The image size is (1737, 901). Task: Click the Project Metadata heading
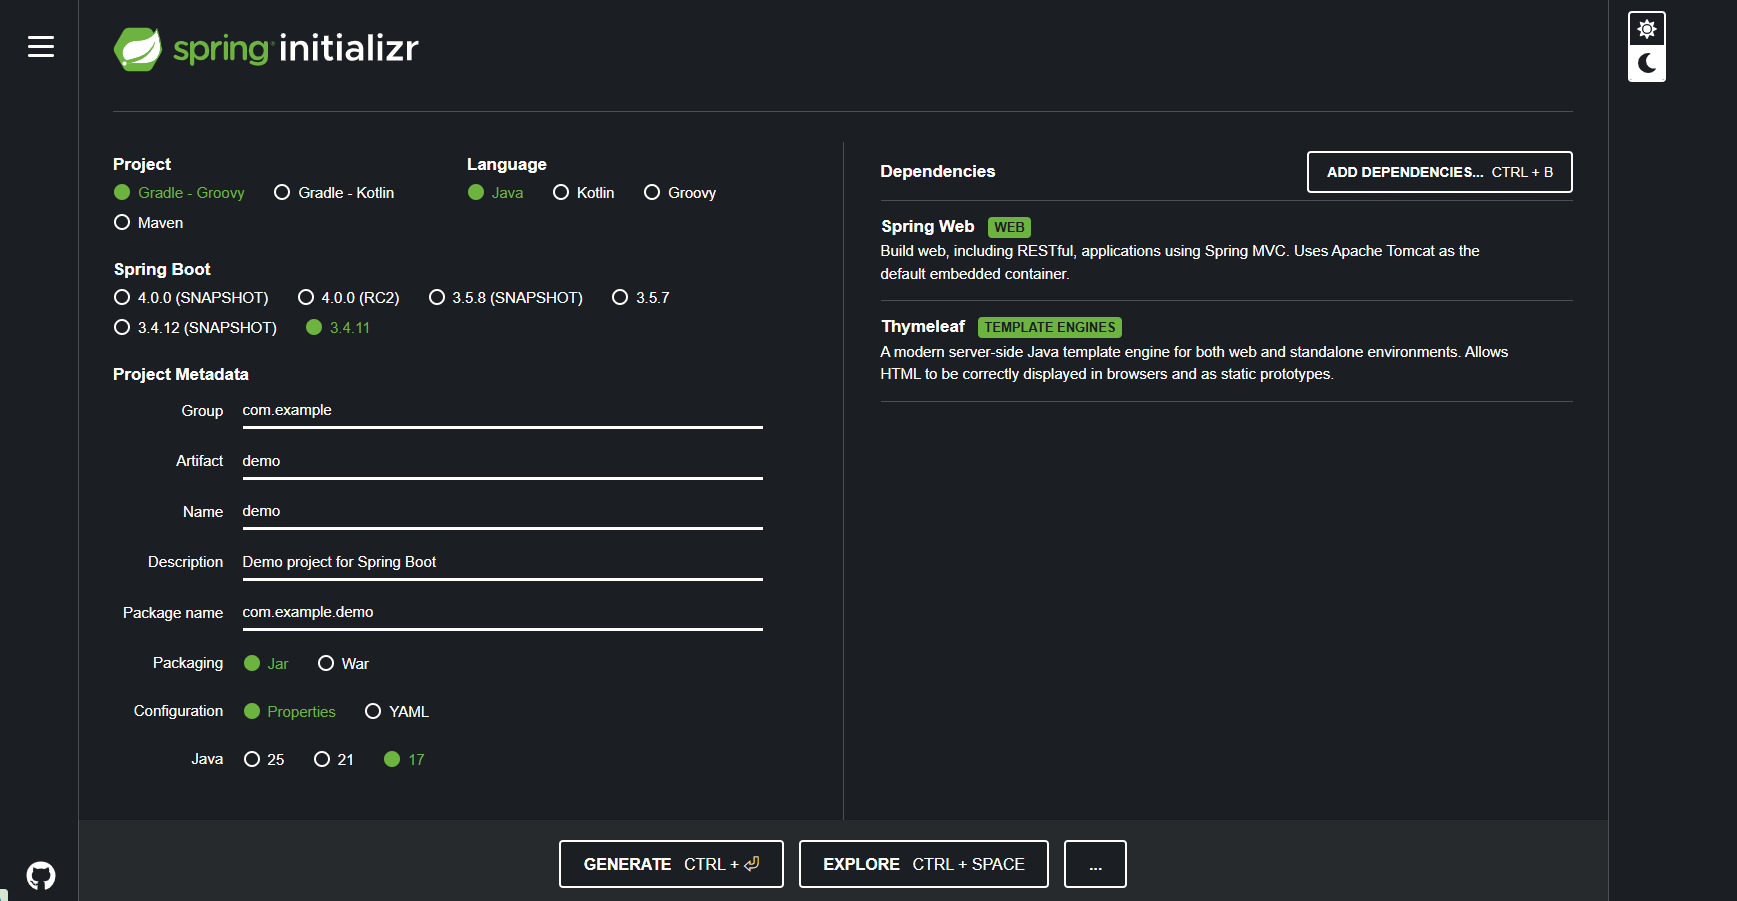pyautogui.click(x=181, y=374)
